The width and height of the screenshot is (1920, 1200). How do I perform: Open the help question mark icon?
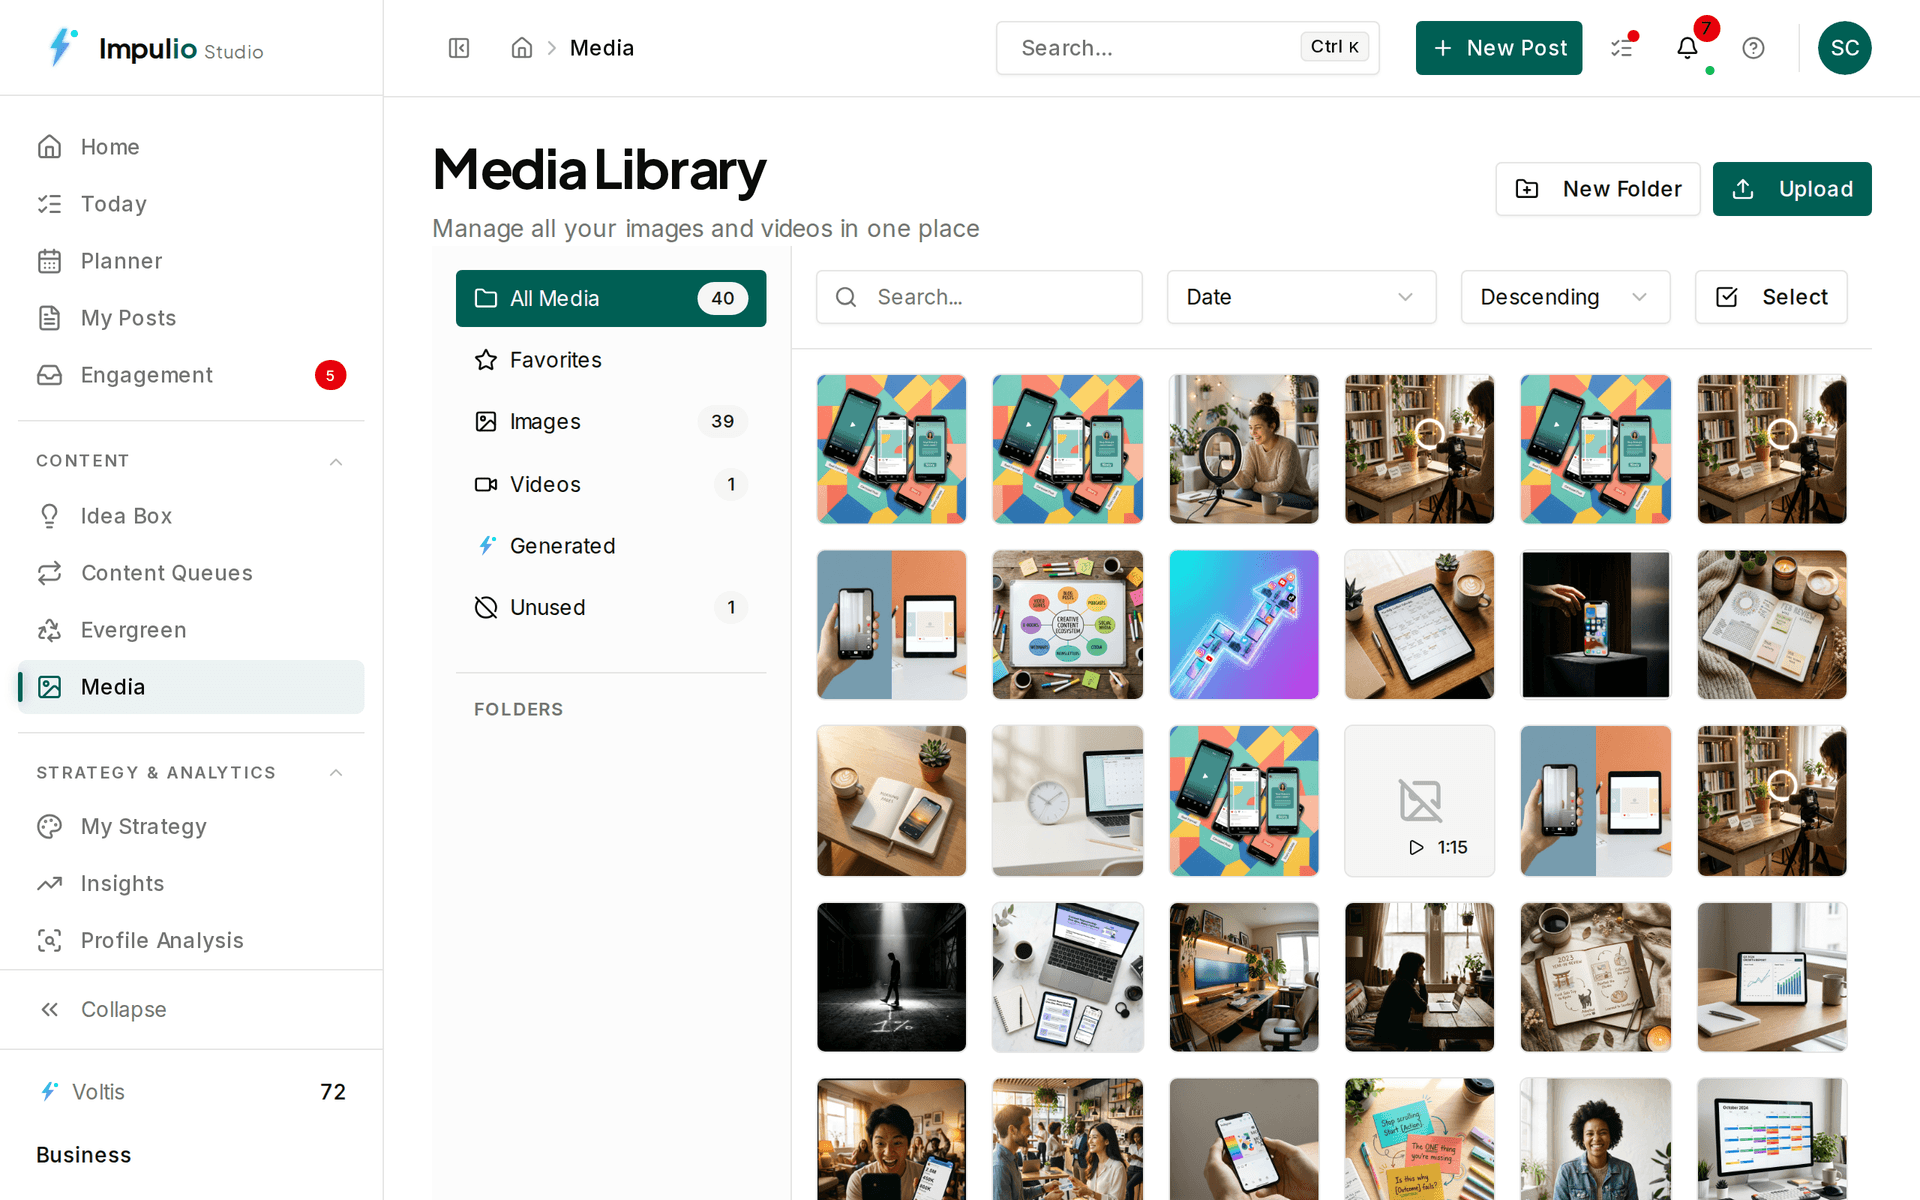coord(1753,48)
